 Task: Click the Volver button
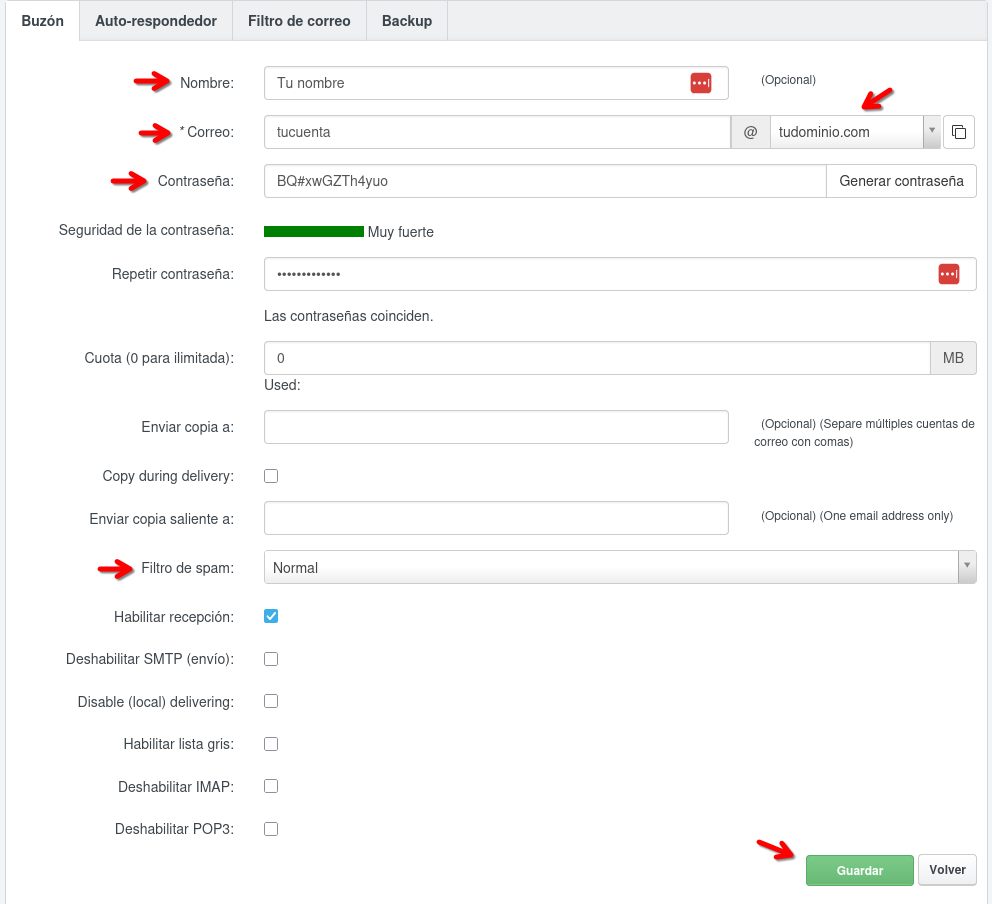(947, 870)
